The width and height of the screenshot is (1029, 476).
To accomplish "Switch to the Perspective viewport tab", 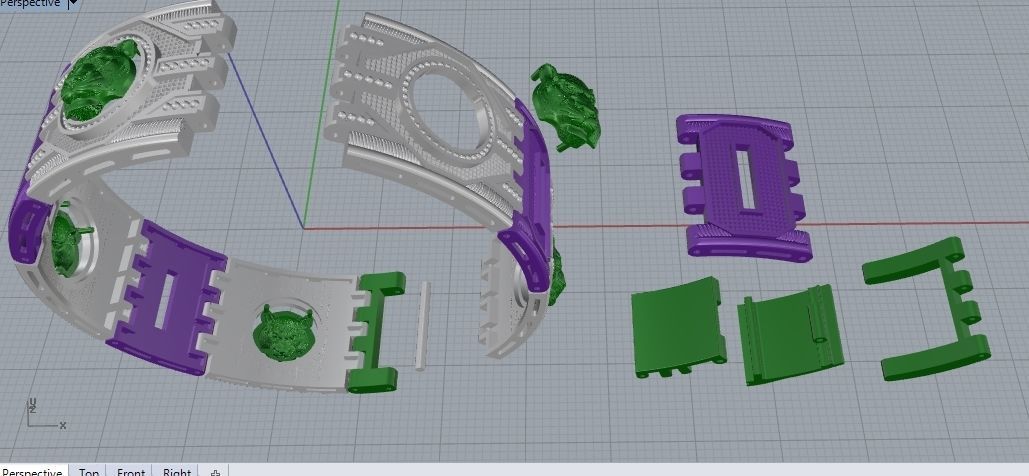I will (32, 471).
